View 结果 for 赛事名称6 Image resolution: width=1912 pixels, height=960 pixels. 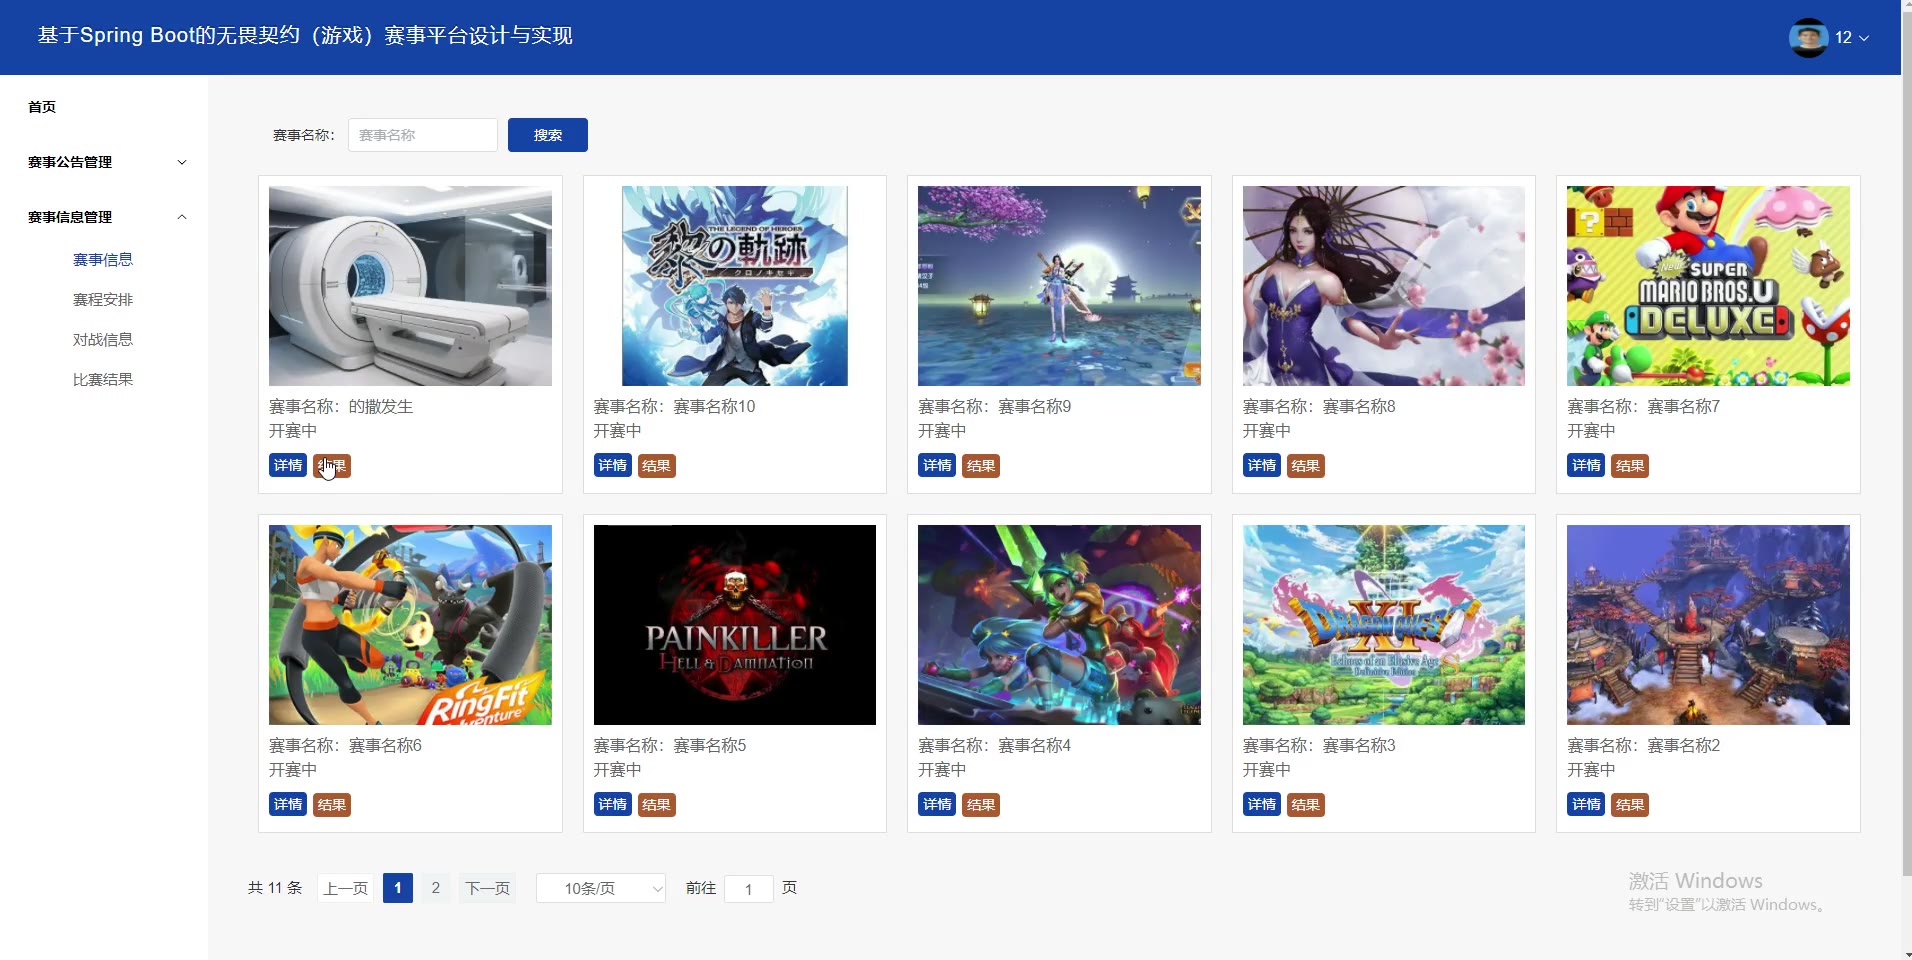332,805
